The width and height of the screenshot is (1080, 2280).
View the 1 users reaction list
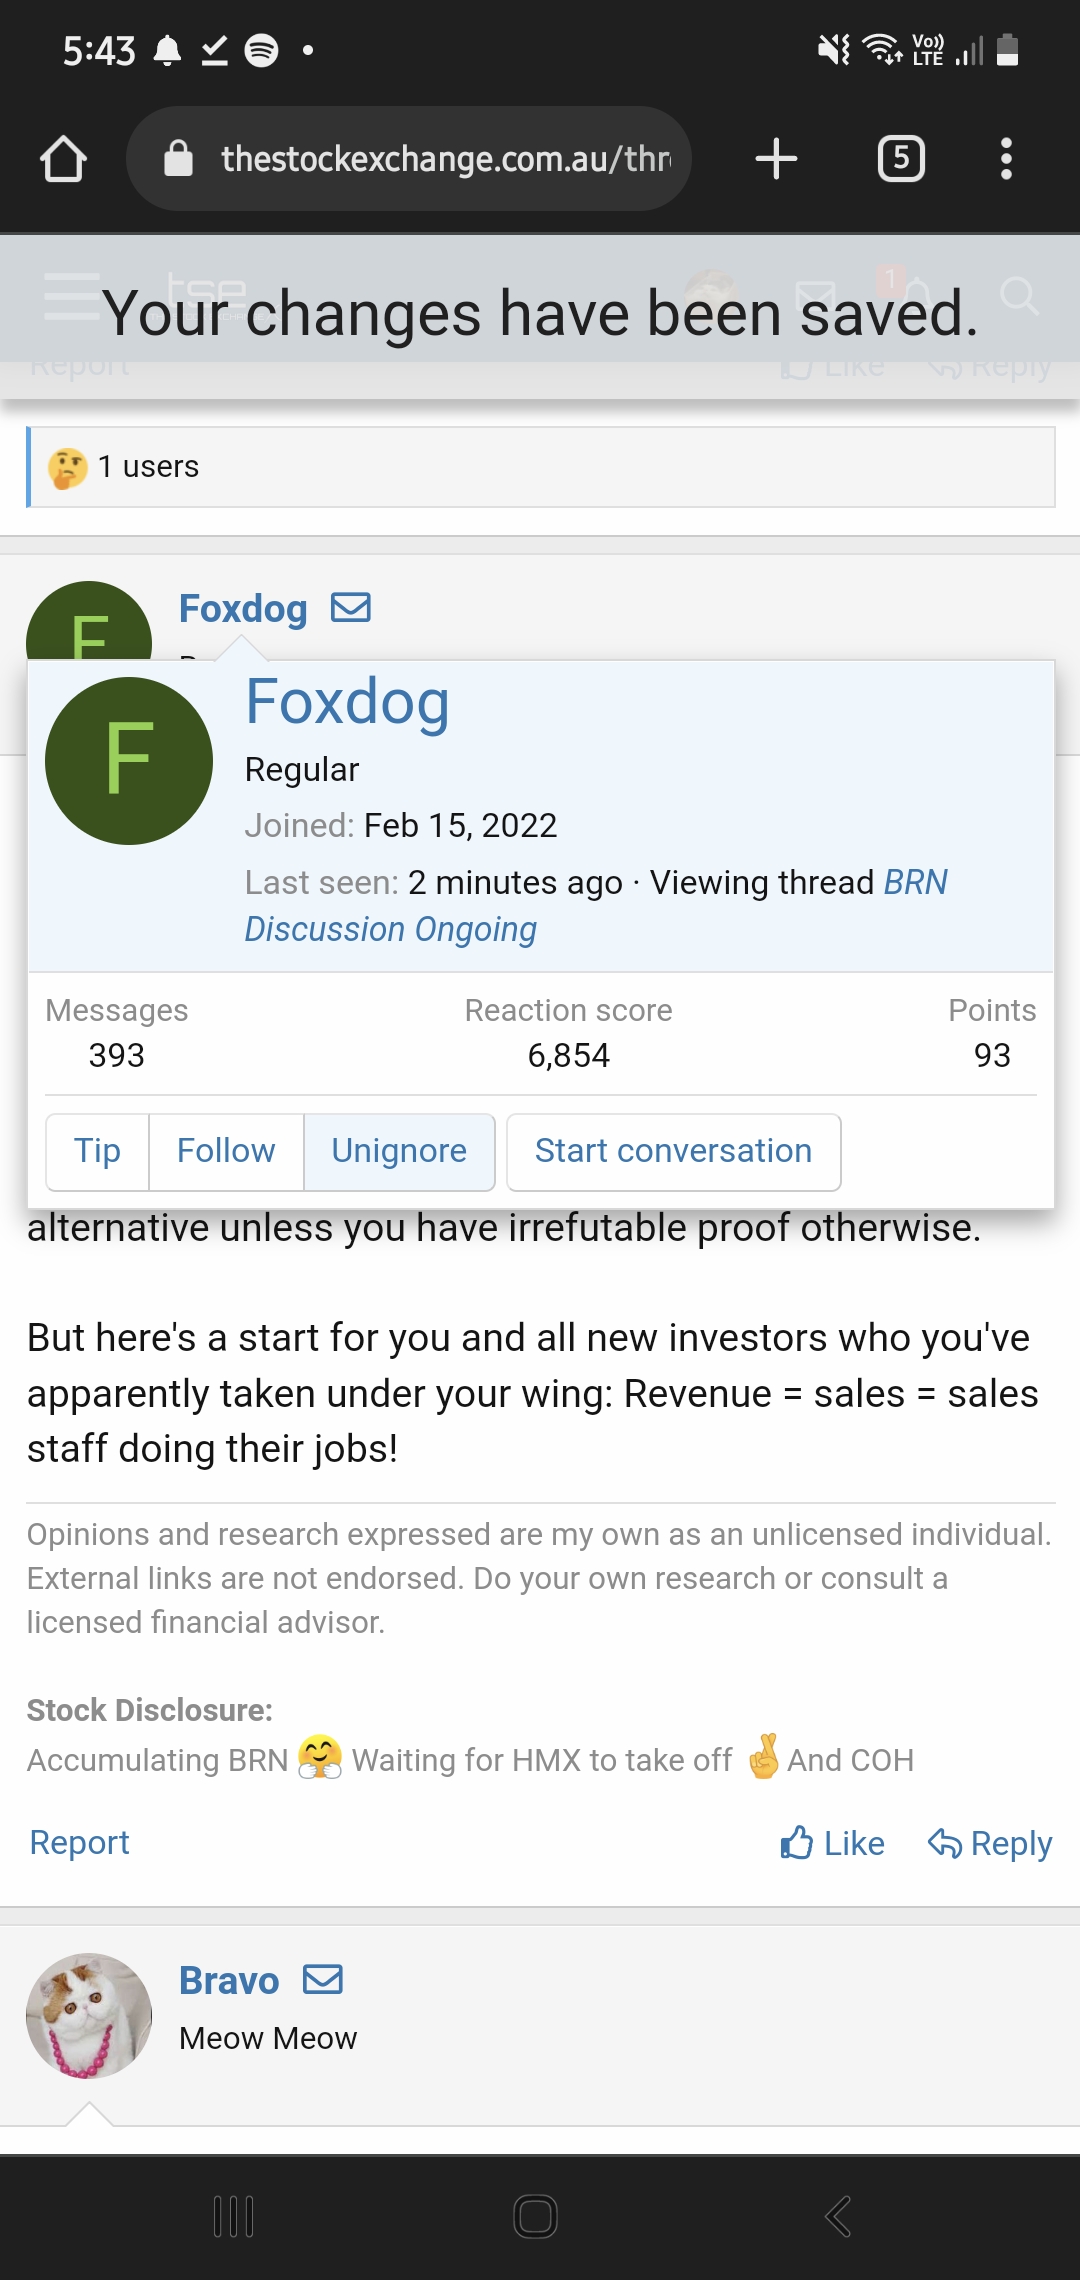point(147,467)
